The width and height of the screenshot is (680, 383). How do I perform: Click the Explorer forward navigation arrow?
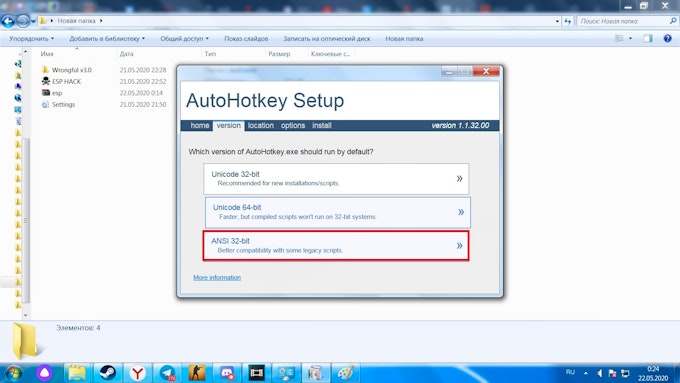click(23, 21)
